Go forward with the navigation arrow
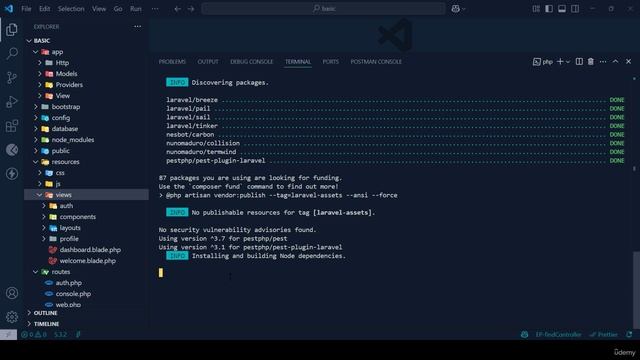The width and height of the screenshot is (640, 360). pos(191,9)
